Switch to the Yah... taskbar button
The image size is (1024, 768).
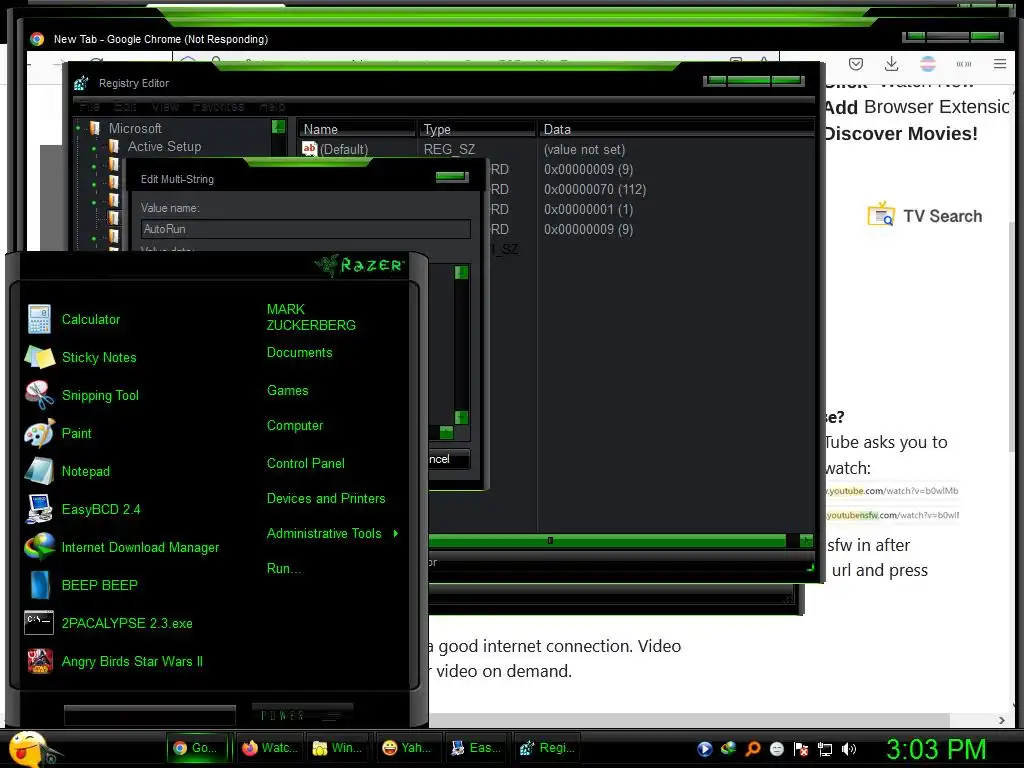click(408, 748)
